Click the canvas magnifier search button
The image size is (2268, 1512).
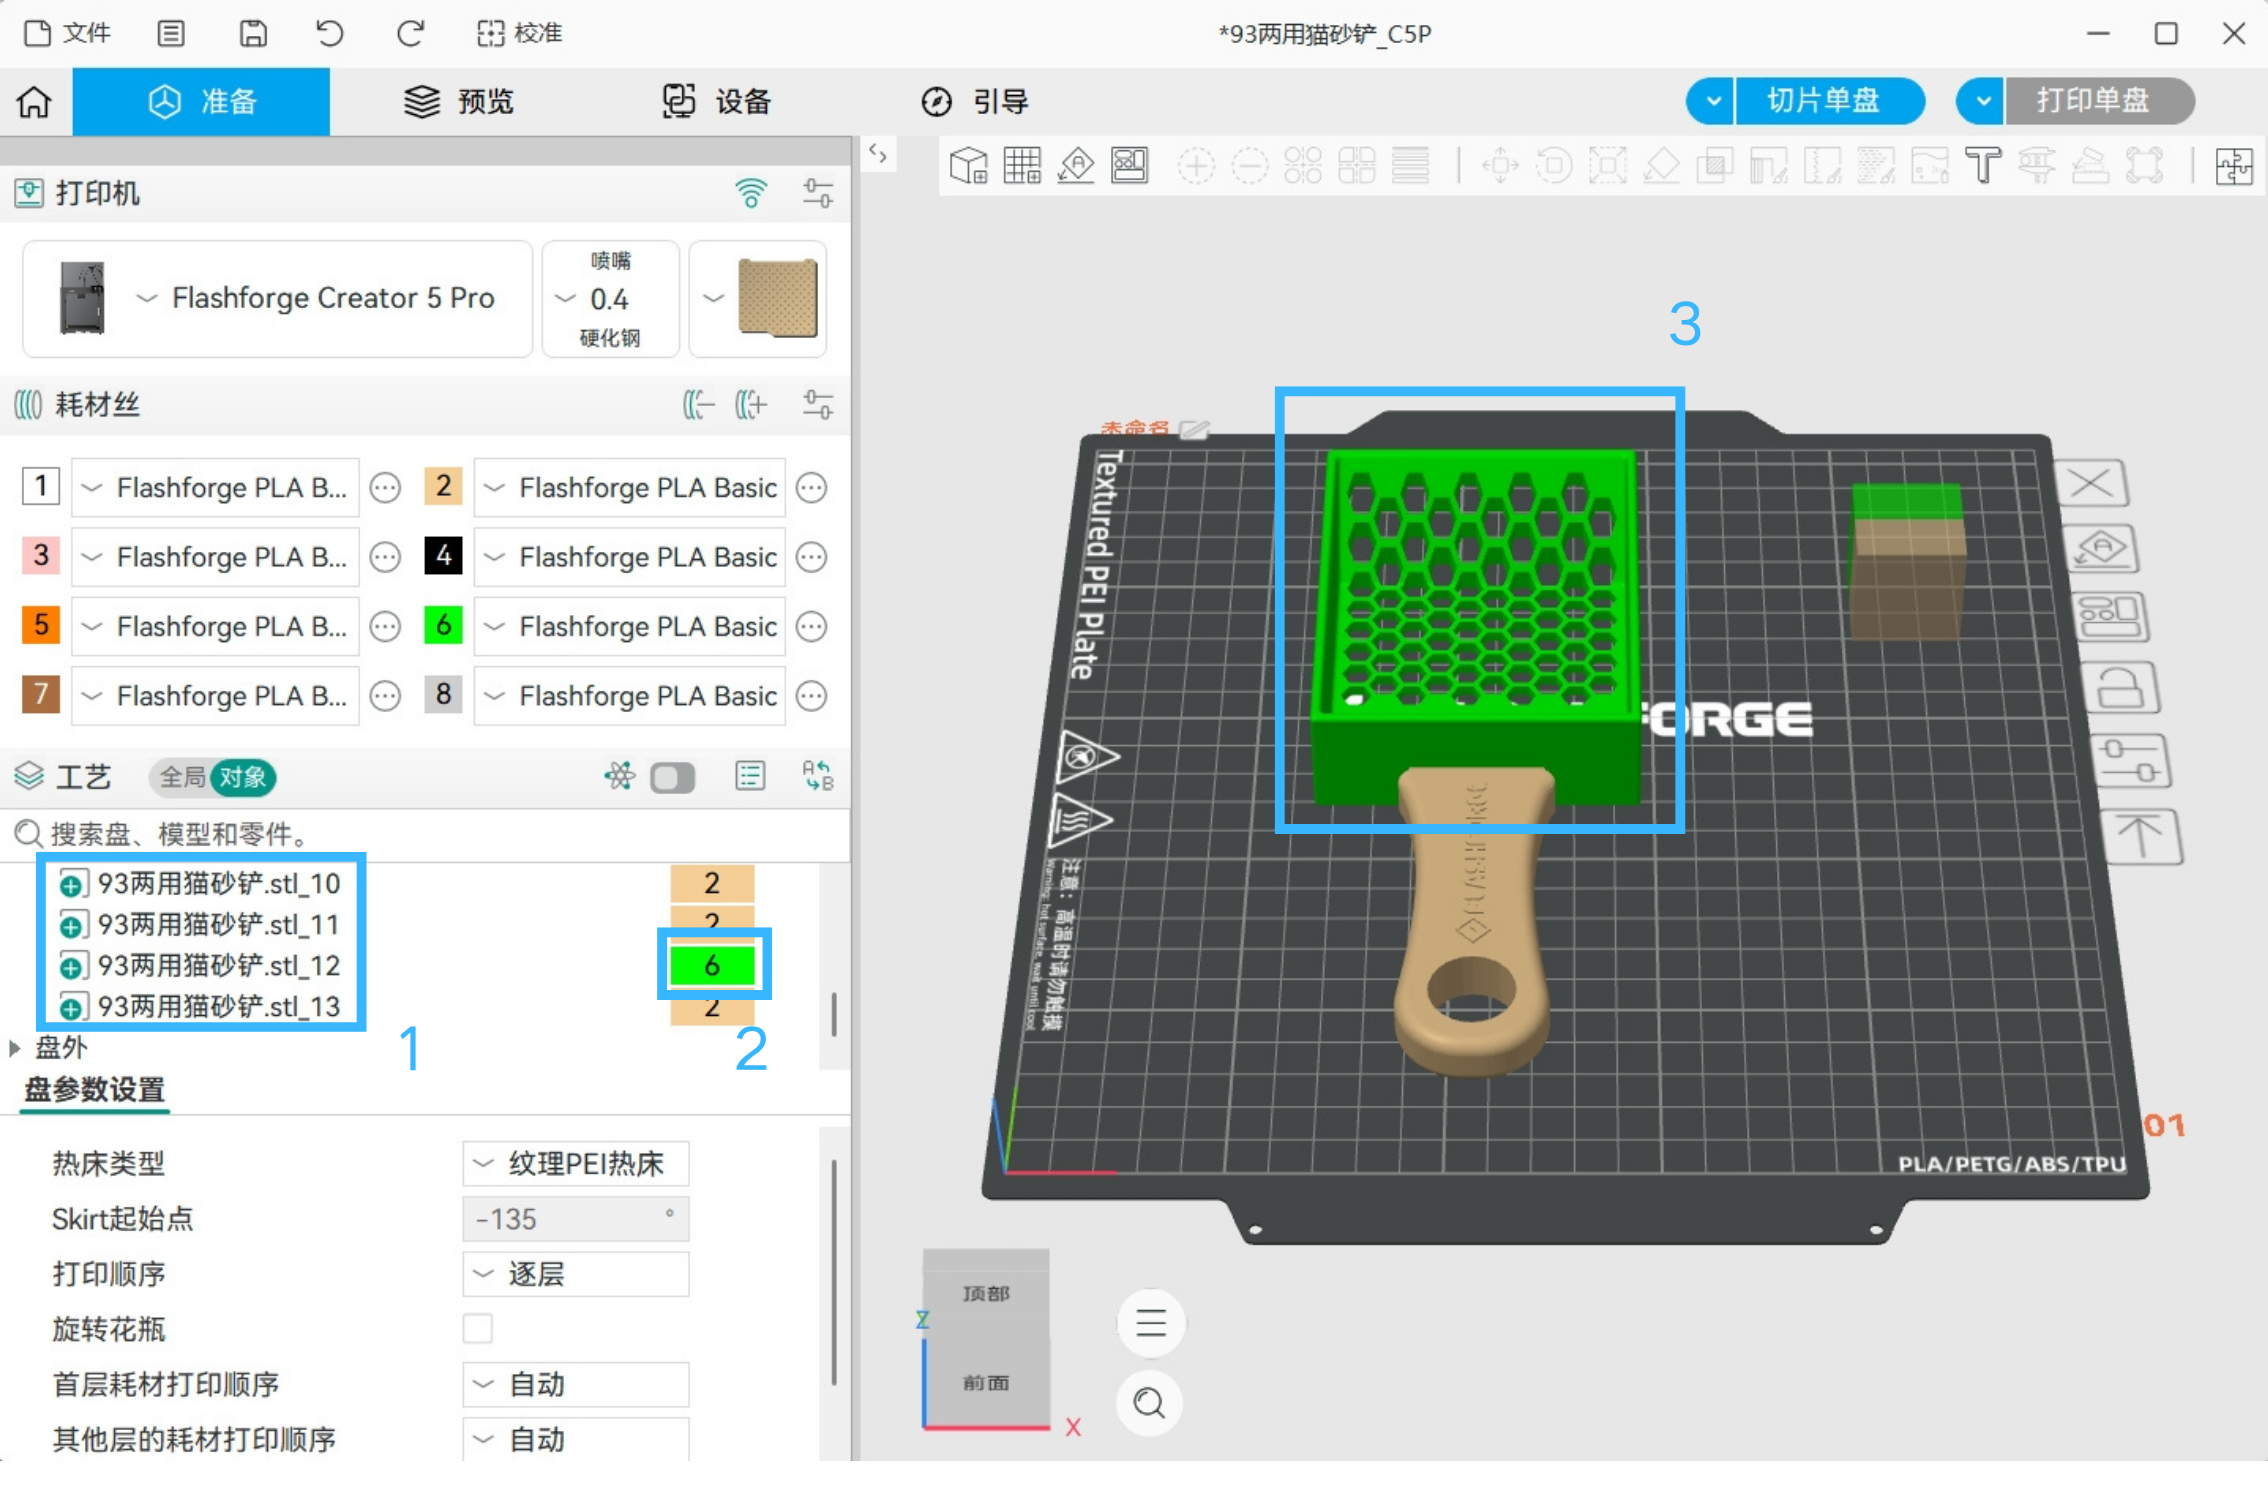[1150, 1403]
